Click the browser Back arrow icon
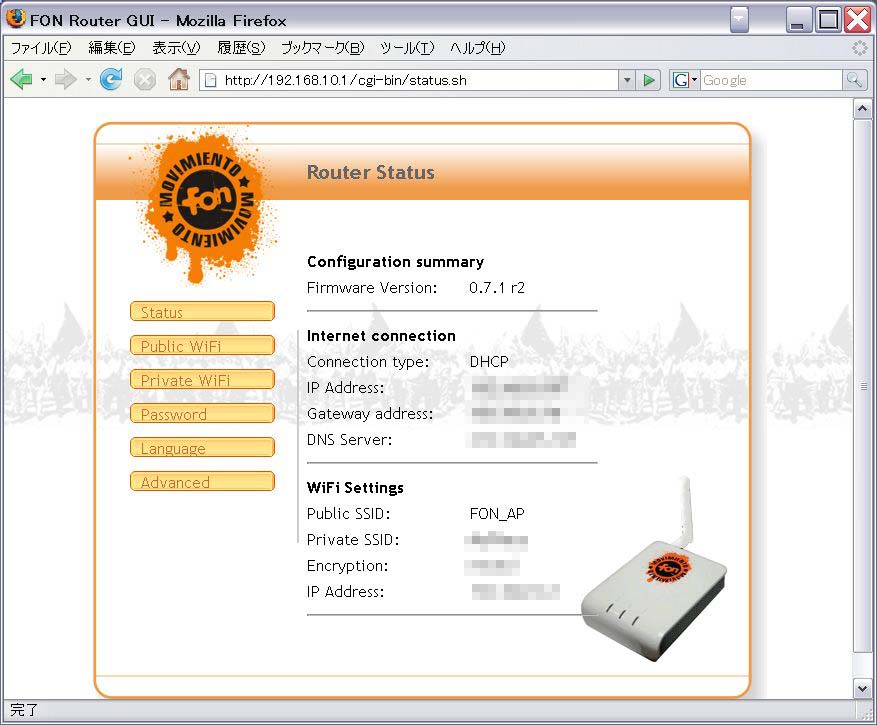 coord(21,80)
